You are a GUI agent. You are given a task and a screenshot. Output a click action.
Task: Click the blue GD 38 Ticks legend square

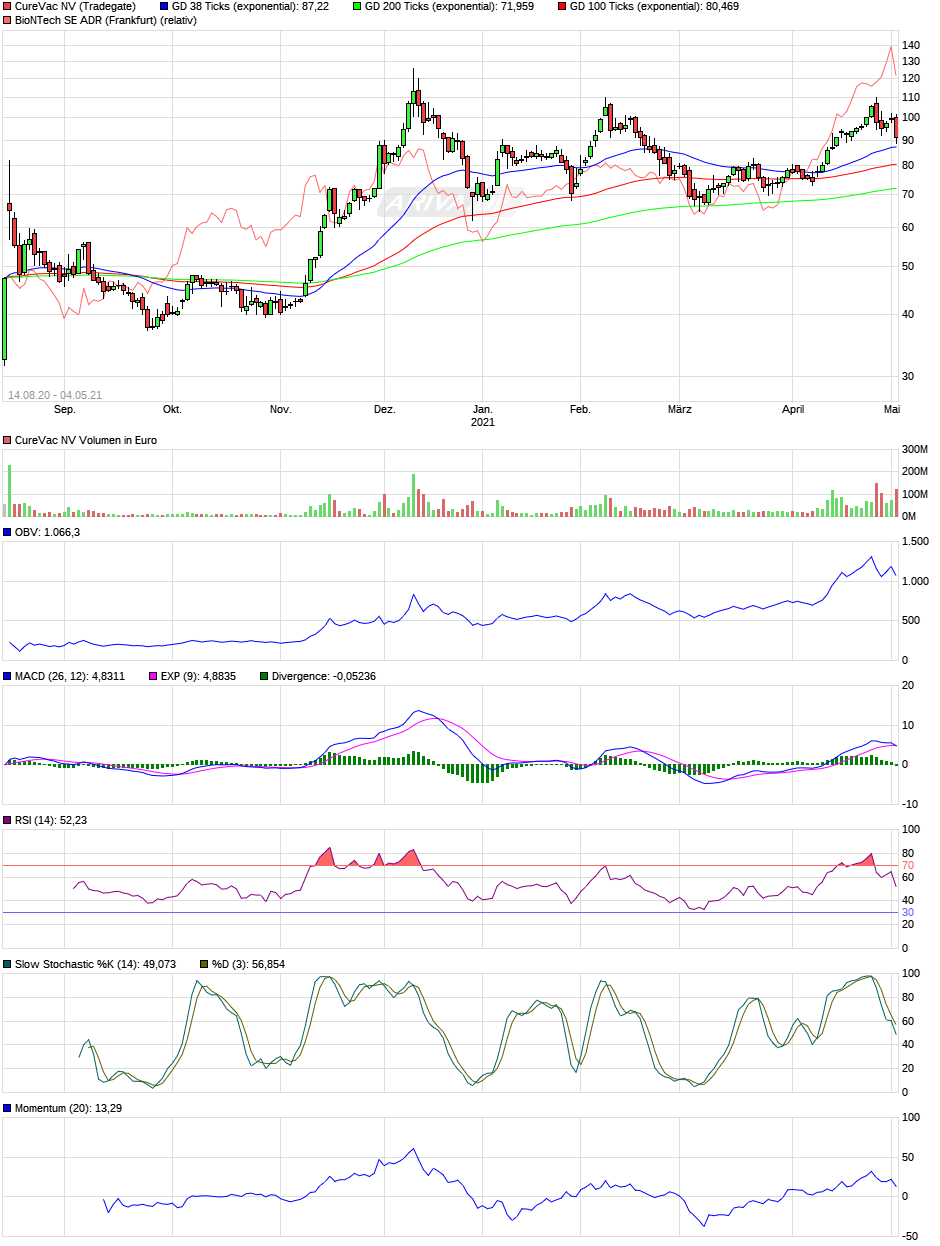[164, 6]
